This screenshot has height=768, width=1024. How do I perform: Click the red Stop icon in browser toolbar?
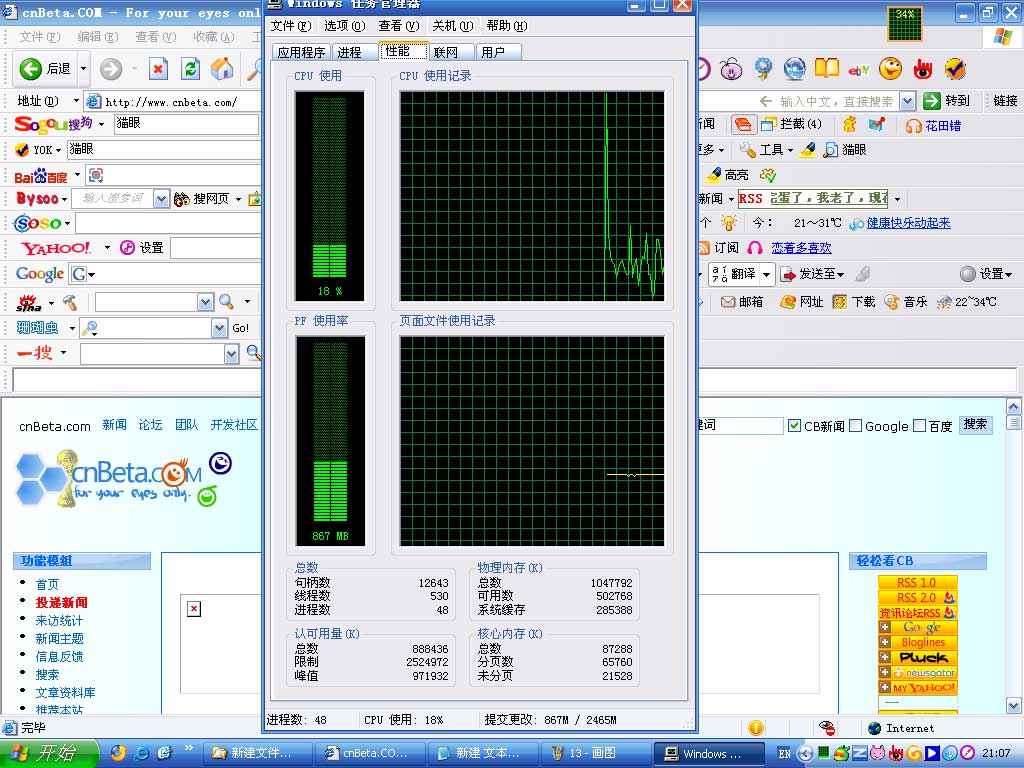[158, 69]
